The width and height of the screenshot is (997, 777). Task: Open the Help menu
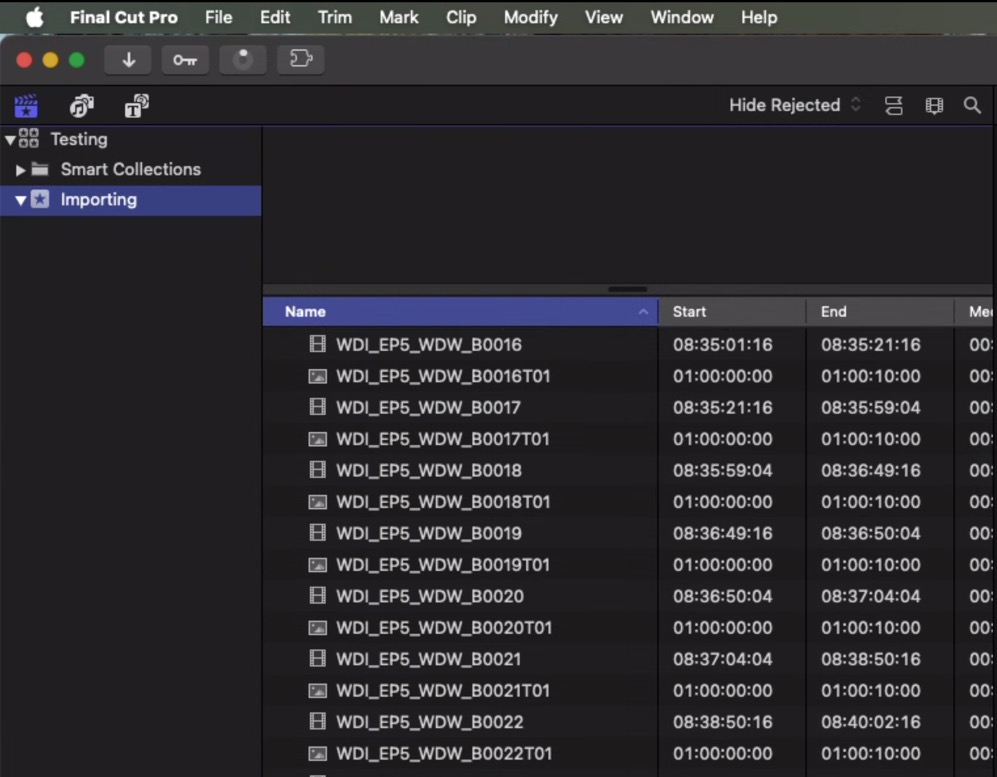click(759, 17)
